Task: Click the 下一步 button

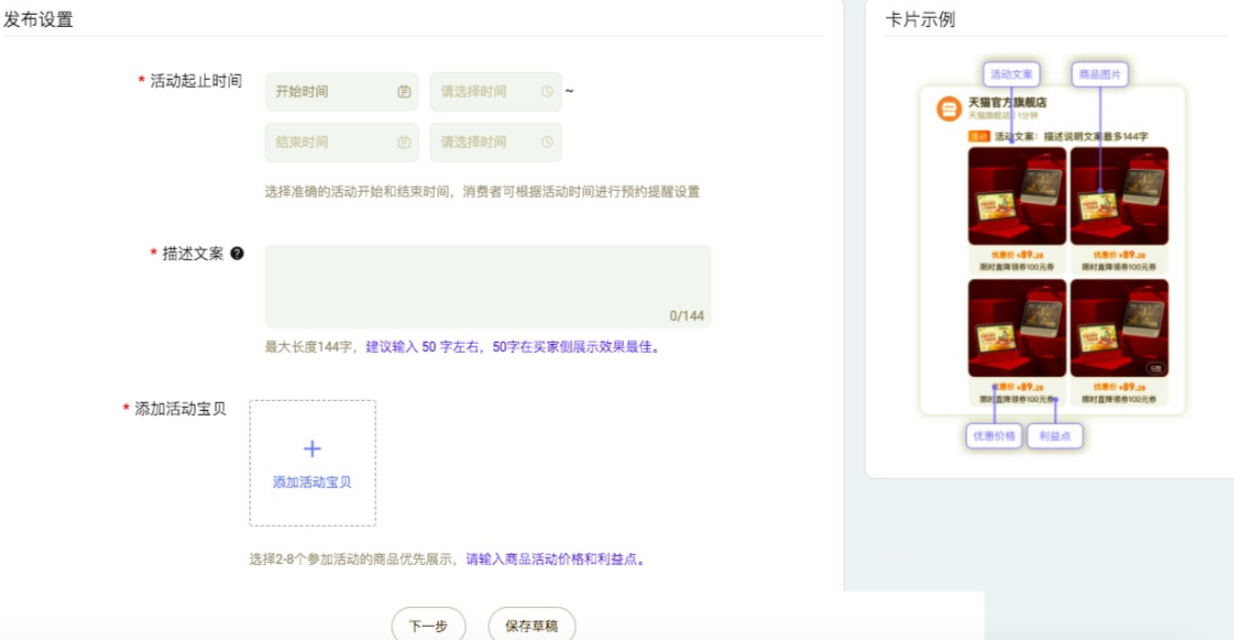Action: tap(428, 624)
